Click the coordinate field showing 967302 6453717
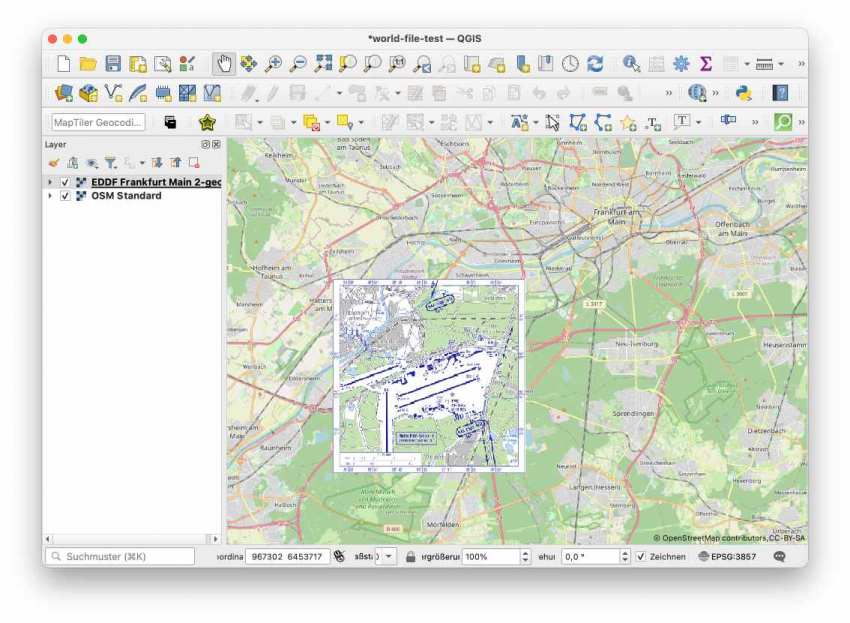The height and width of the screenshot is (623, 850). tap(287, 557)
